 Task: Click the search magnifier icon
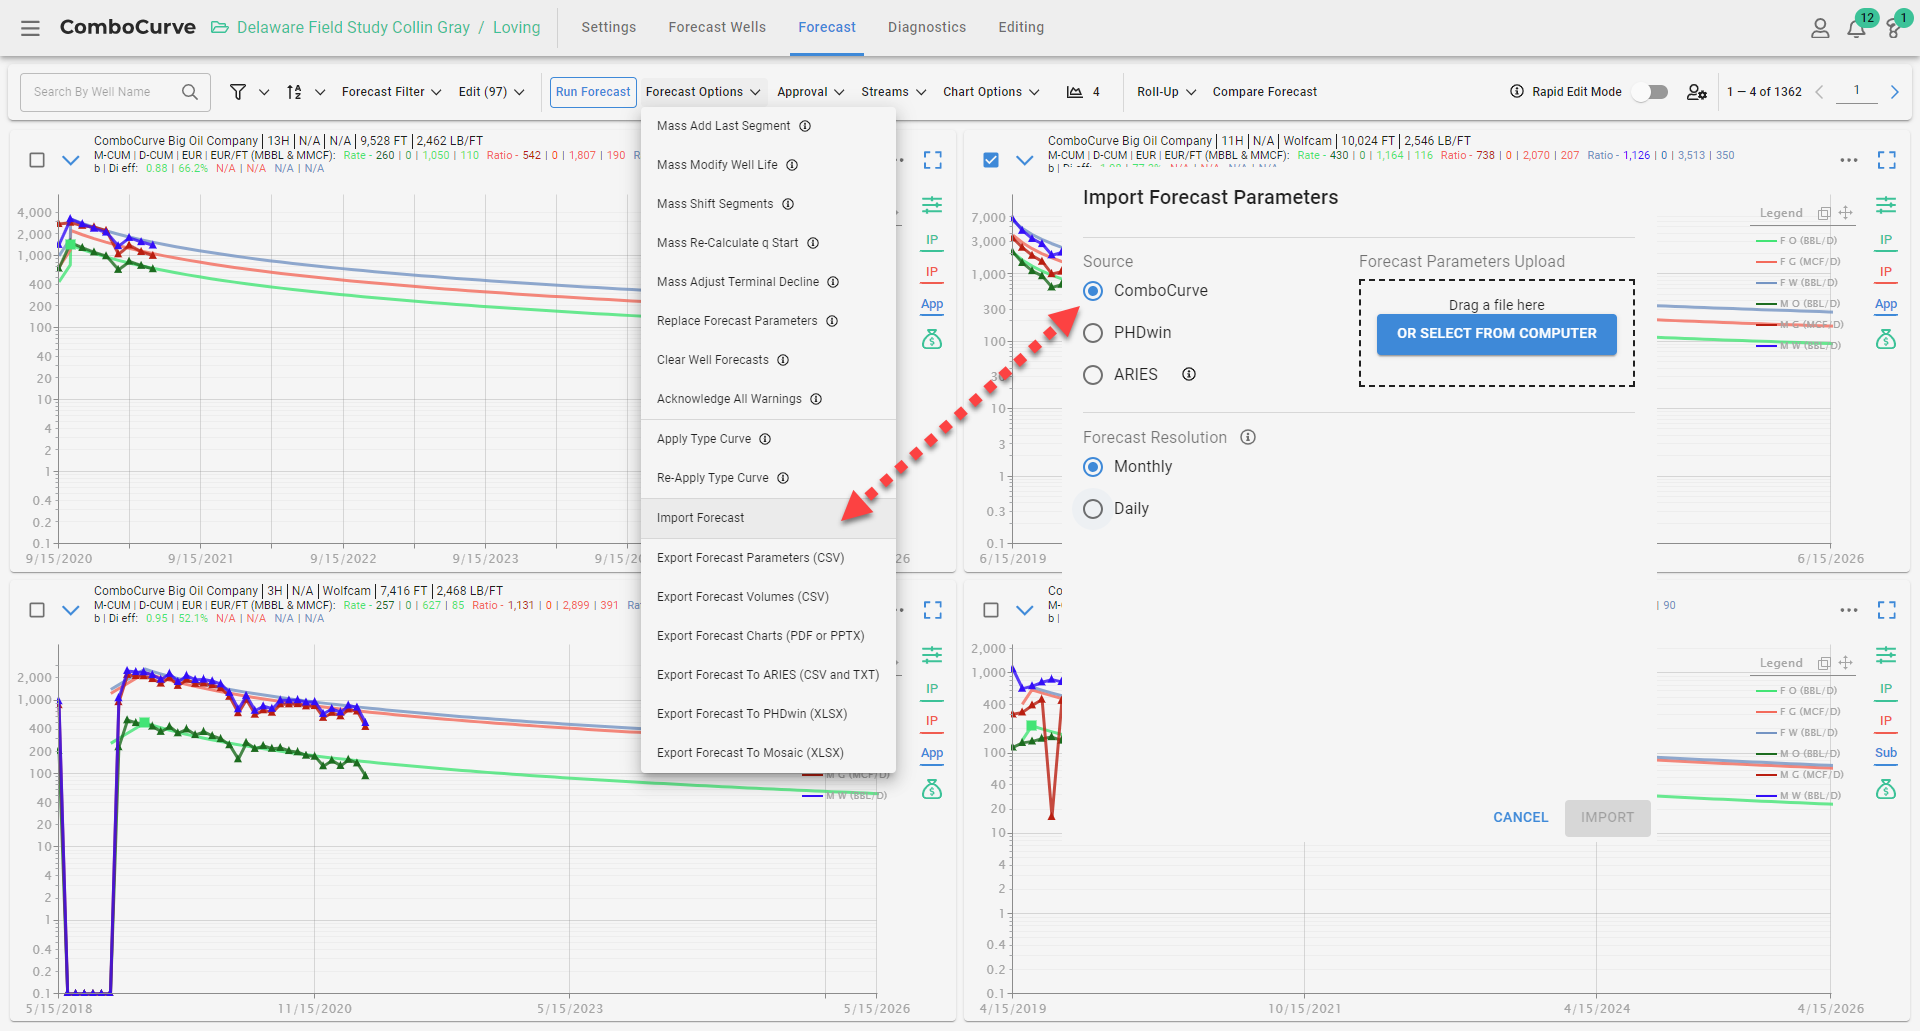pos(190,92)
